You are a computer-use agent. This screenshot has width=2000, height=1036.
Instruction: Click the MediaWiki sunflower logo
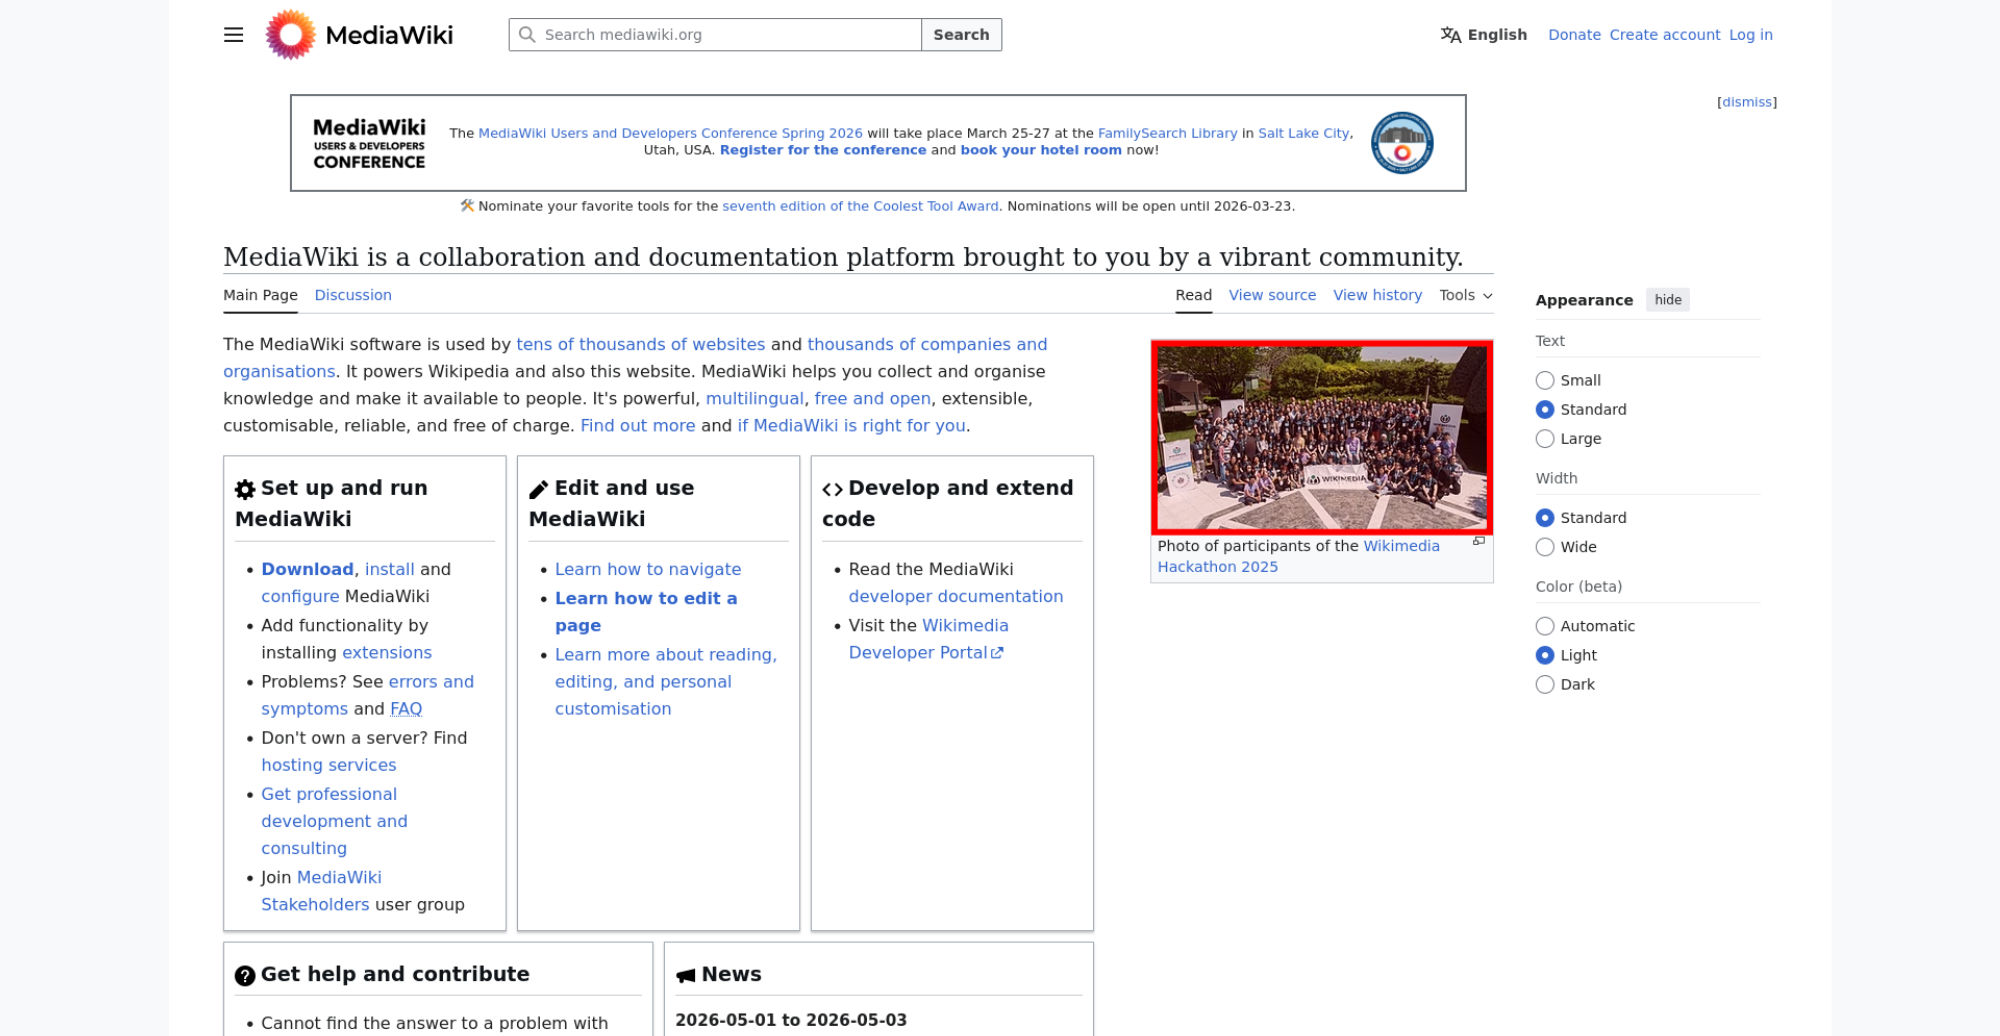290,35
